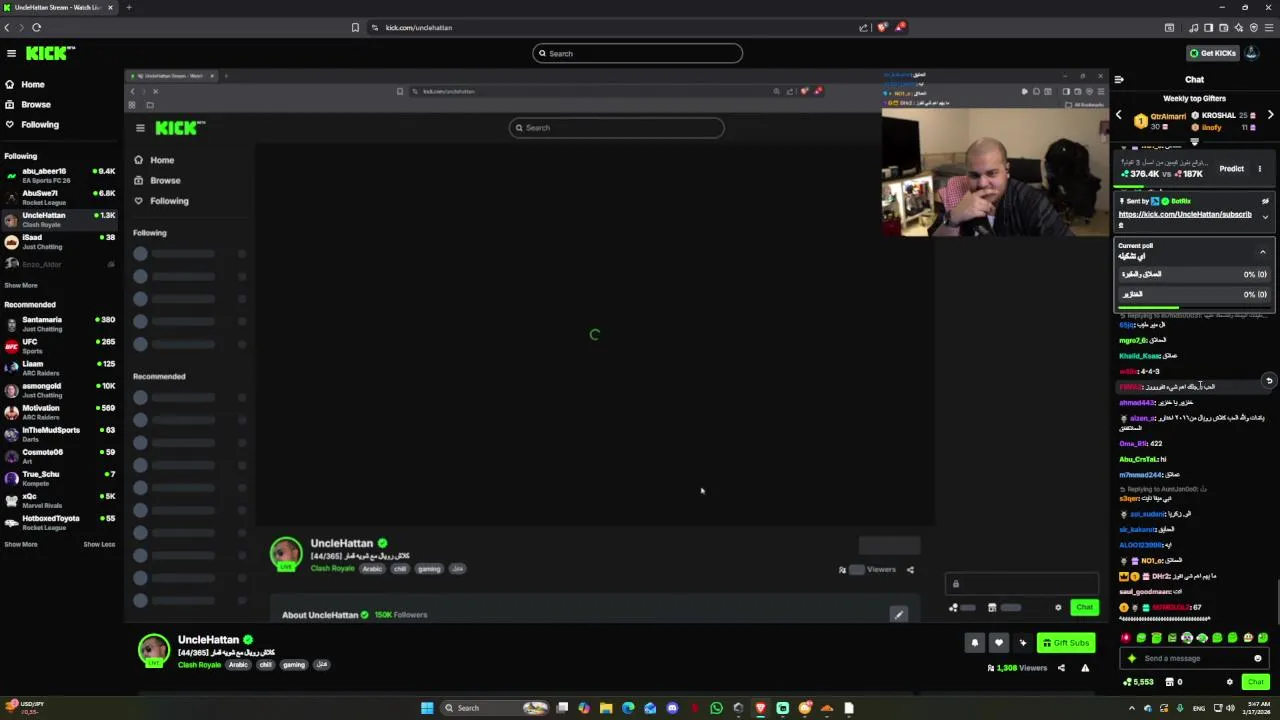Screen dimensions: 1280x720
Task: Click the sparkle button beside Gift Subs
Action: (x=1022, y=643)
